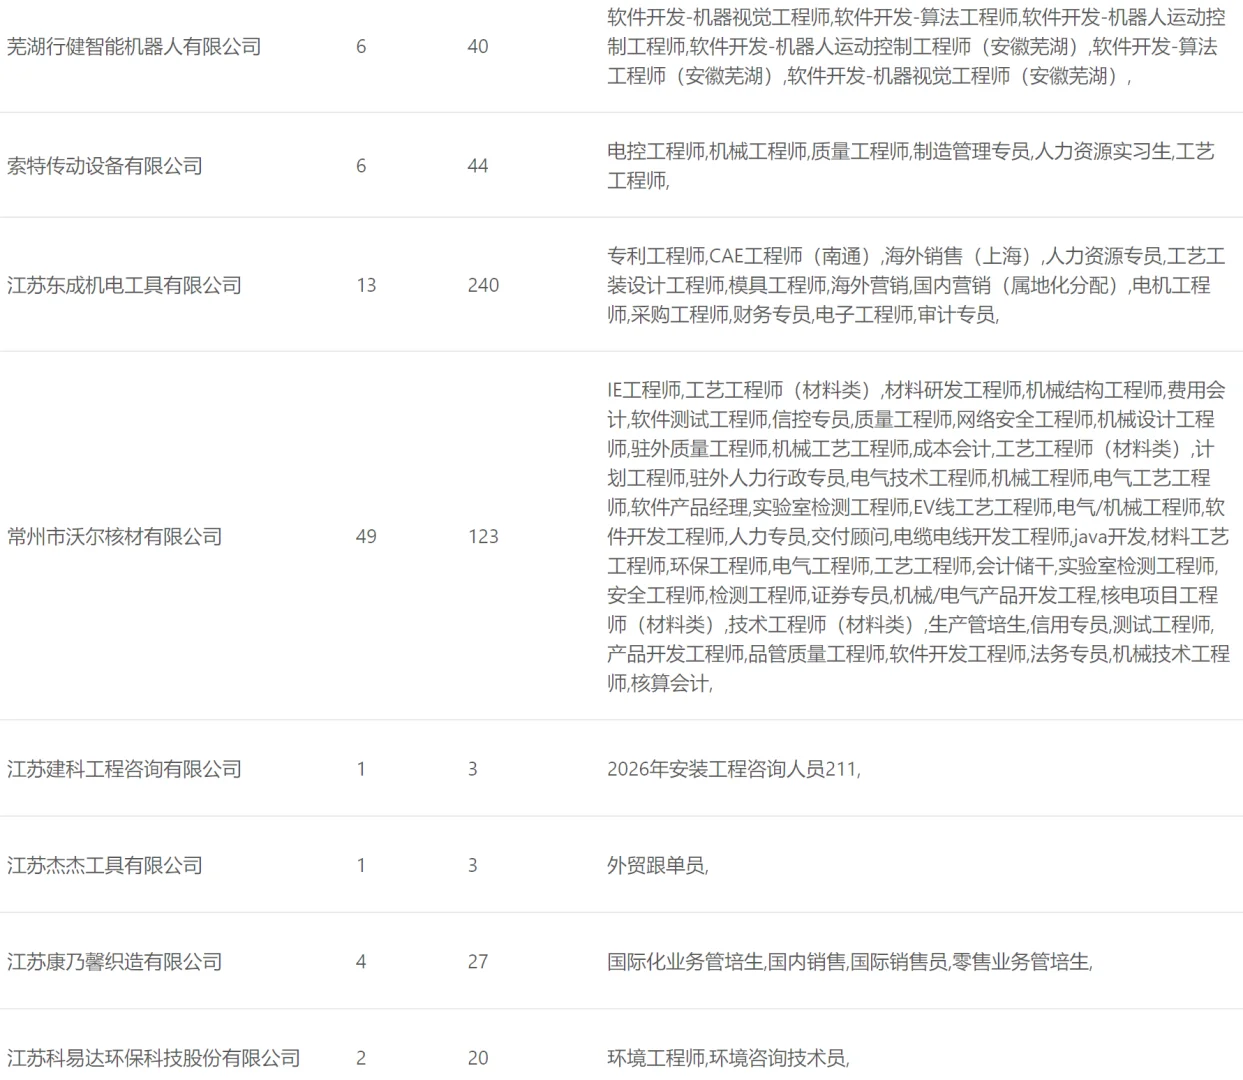This screenshot has height=1080, width=1243.
Task: Select company name 江苏建科工程咨询有限公司
Action: [125, 769]
